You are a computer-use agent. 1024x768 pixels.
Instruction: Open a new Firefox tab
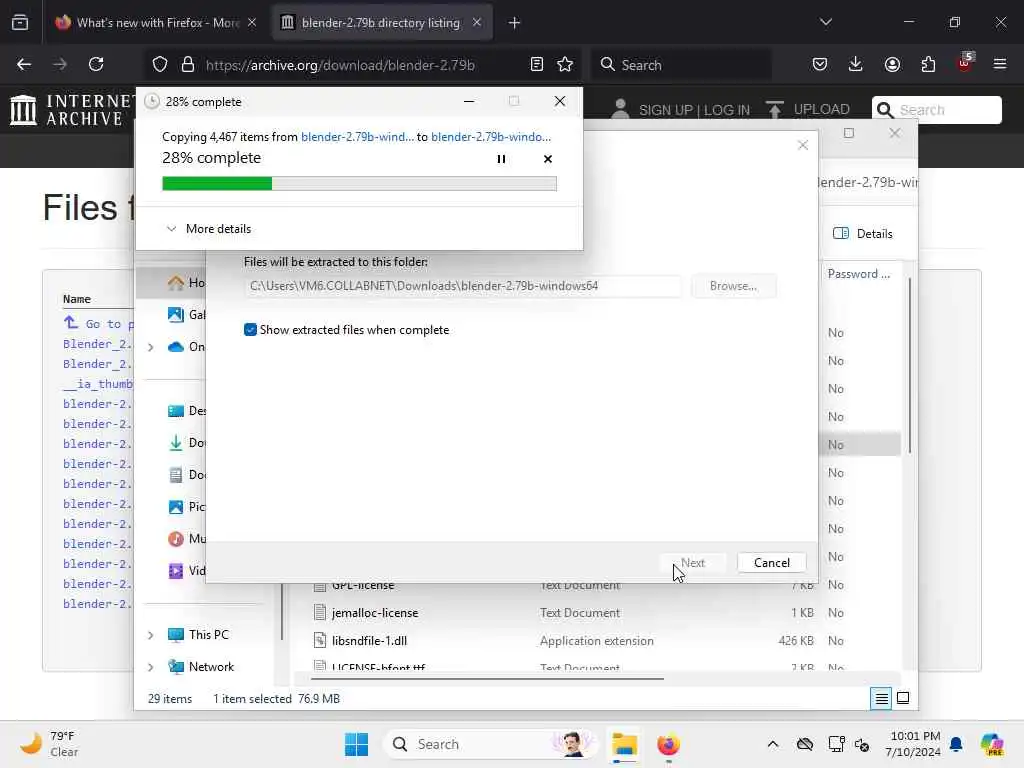point(515,23)
